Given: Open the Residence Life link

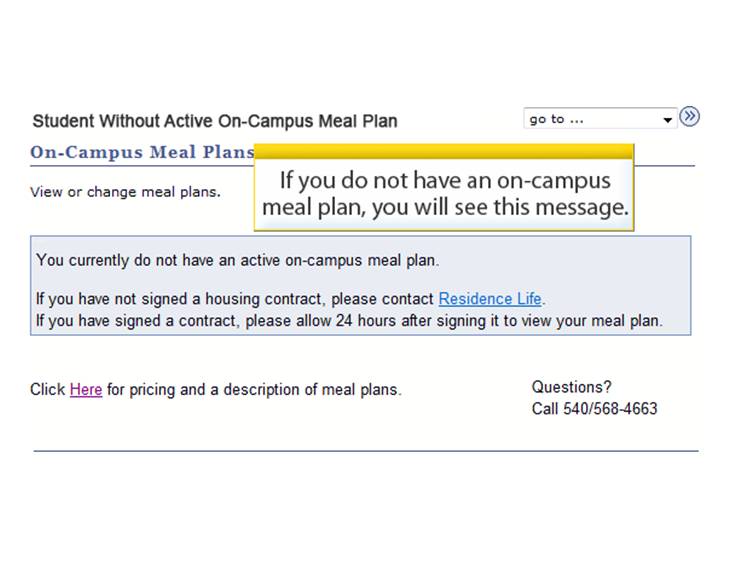Looking at the screenshot, I should [490, 299].
